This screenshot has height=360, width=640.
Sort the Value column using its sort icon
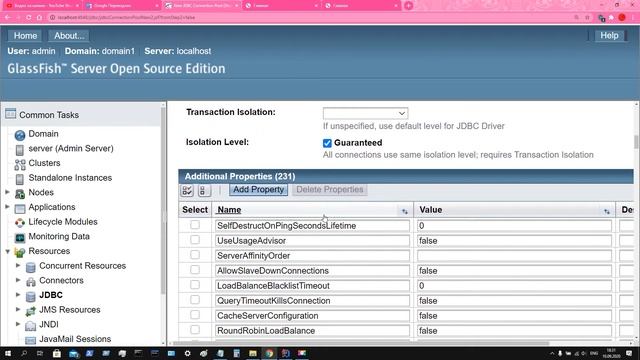[x=607, y=211]
